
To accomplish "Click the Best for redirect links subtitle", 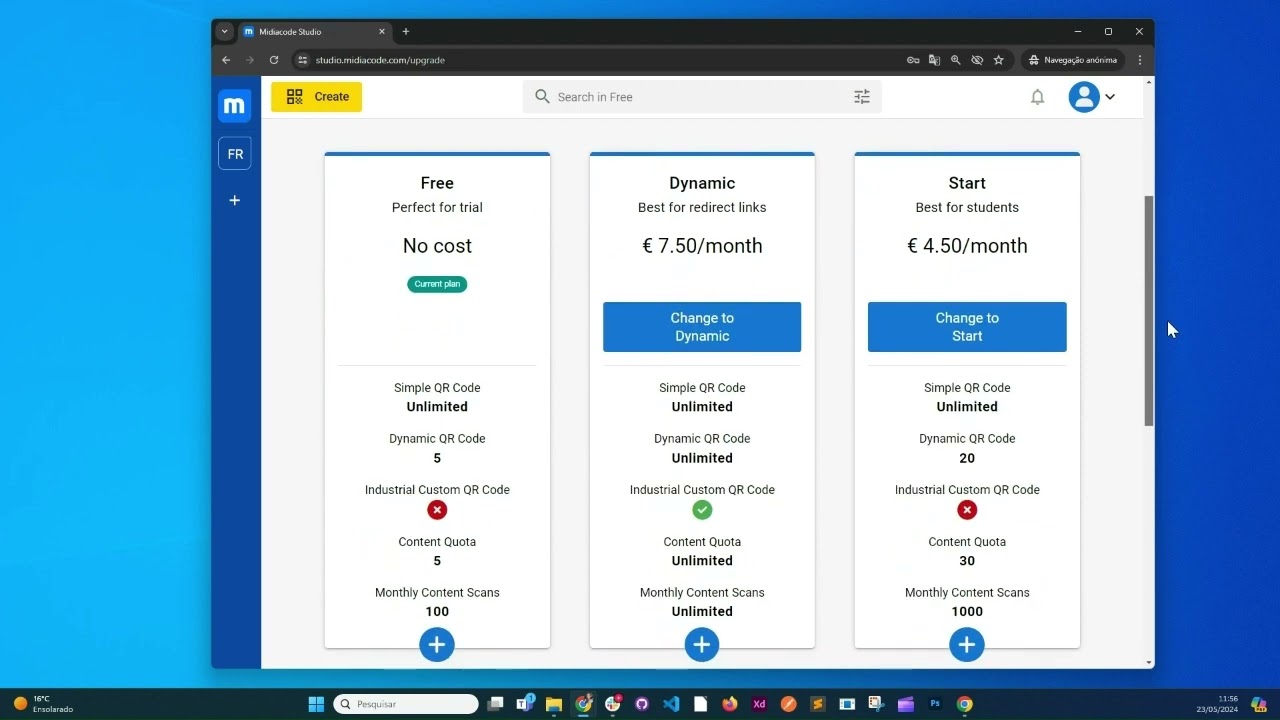I will tap(702, 208).
